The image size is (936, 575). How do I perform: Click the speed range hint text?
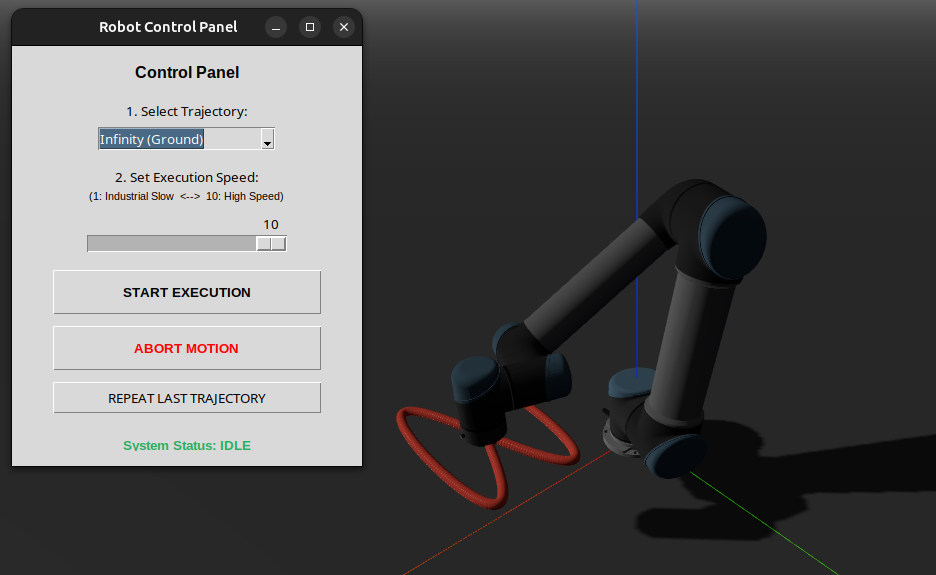(186, 196)
